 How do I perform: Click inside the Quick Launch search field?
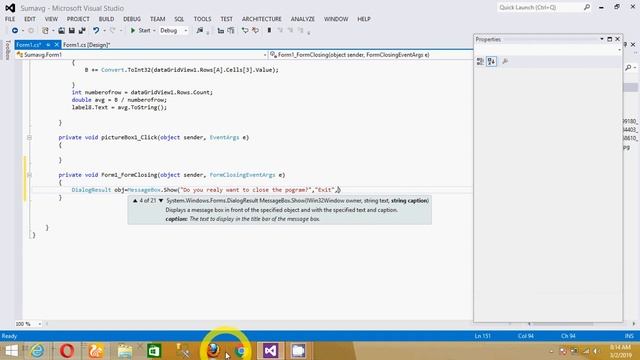[x=540, y=7]
